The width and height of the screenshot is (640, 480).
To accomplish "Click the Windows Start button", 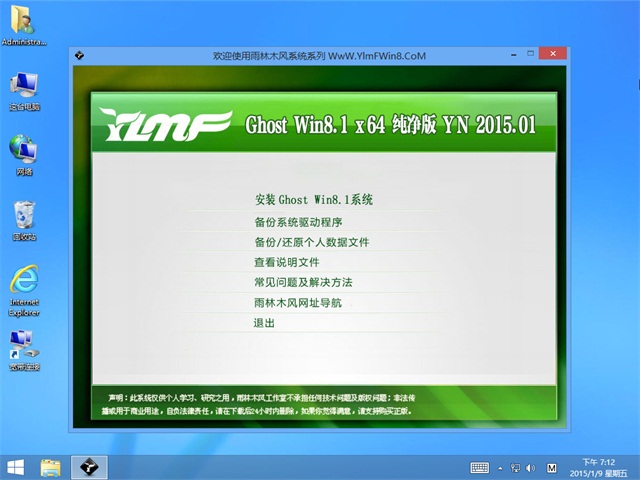I will (x=16, y=467).
